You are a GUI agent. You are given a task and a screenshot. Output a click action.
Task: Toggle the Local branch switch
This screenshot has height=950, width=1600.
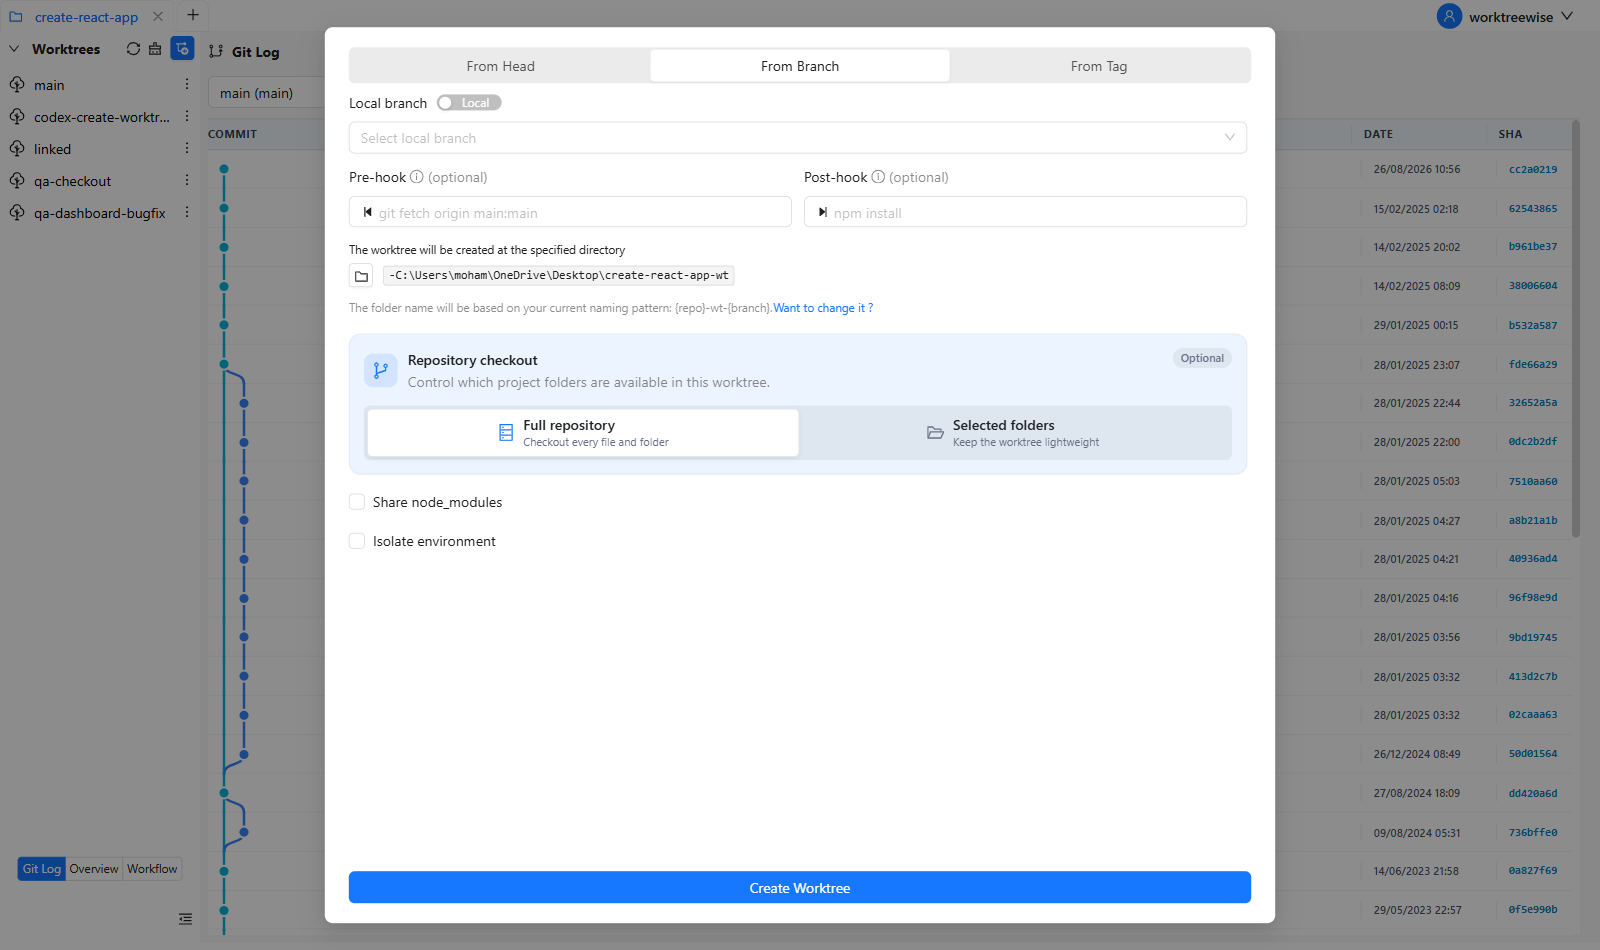[469, 103]
